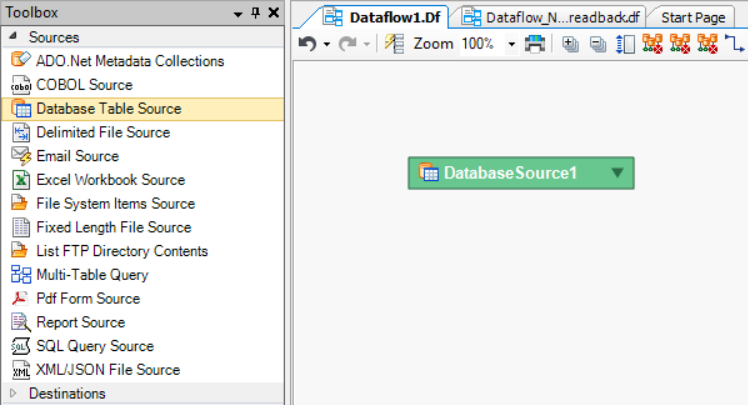Viewport: 748px width, 405px height.
Task: Click the print icon in the toolbar
Action: 536,44
